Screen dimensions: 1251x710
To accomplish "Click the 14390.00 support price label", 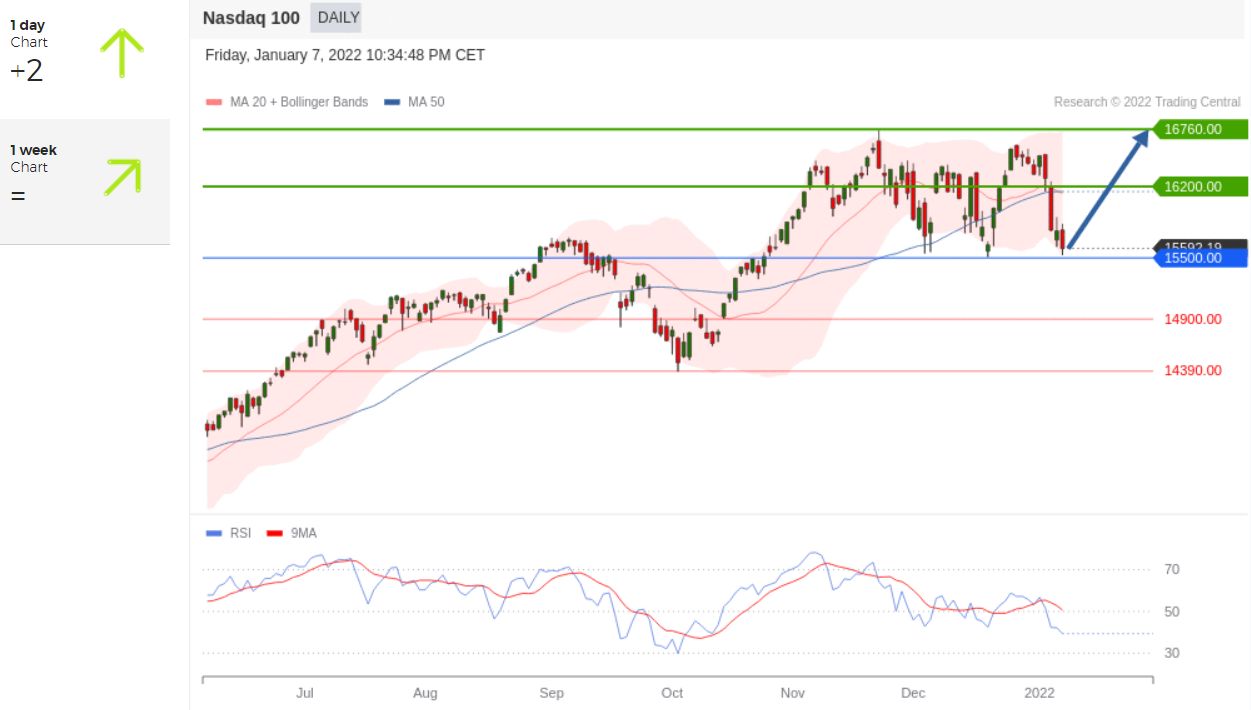I will click(x=1193, y=370).
